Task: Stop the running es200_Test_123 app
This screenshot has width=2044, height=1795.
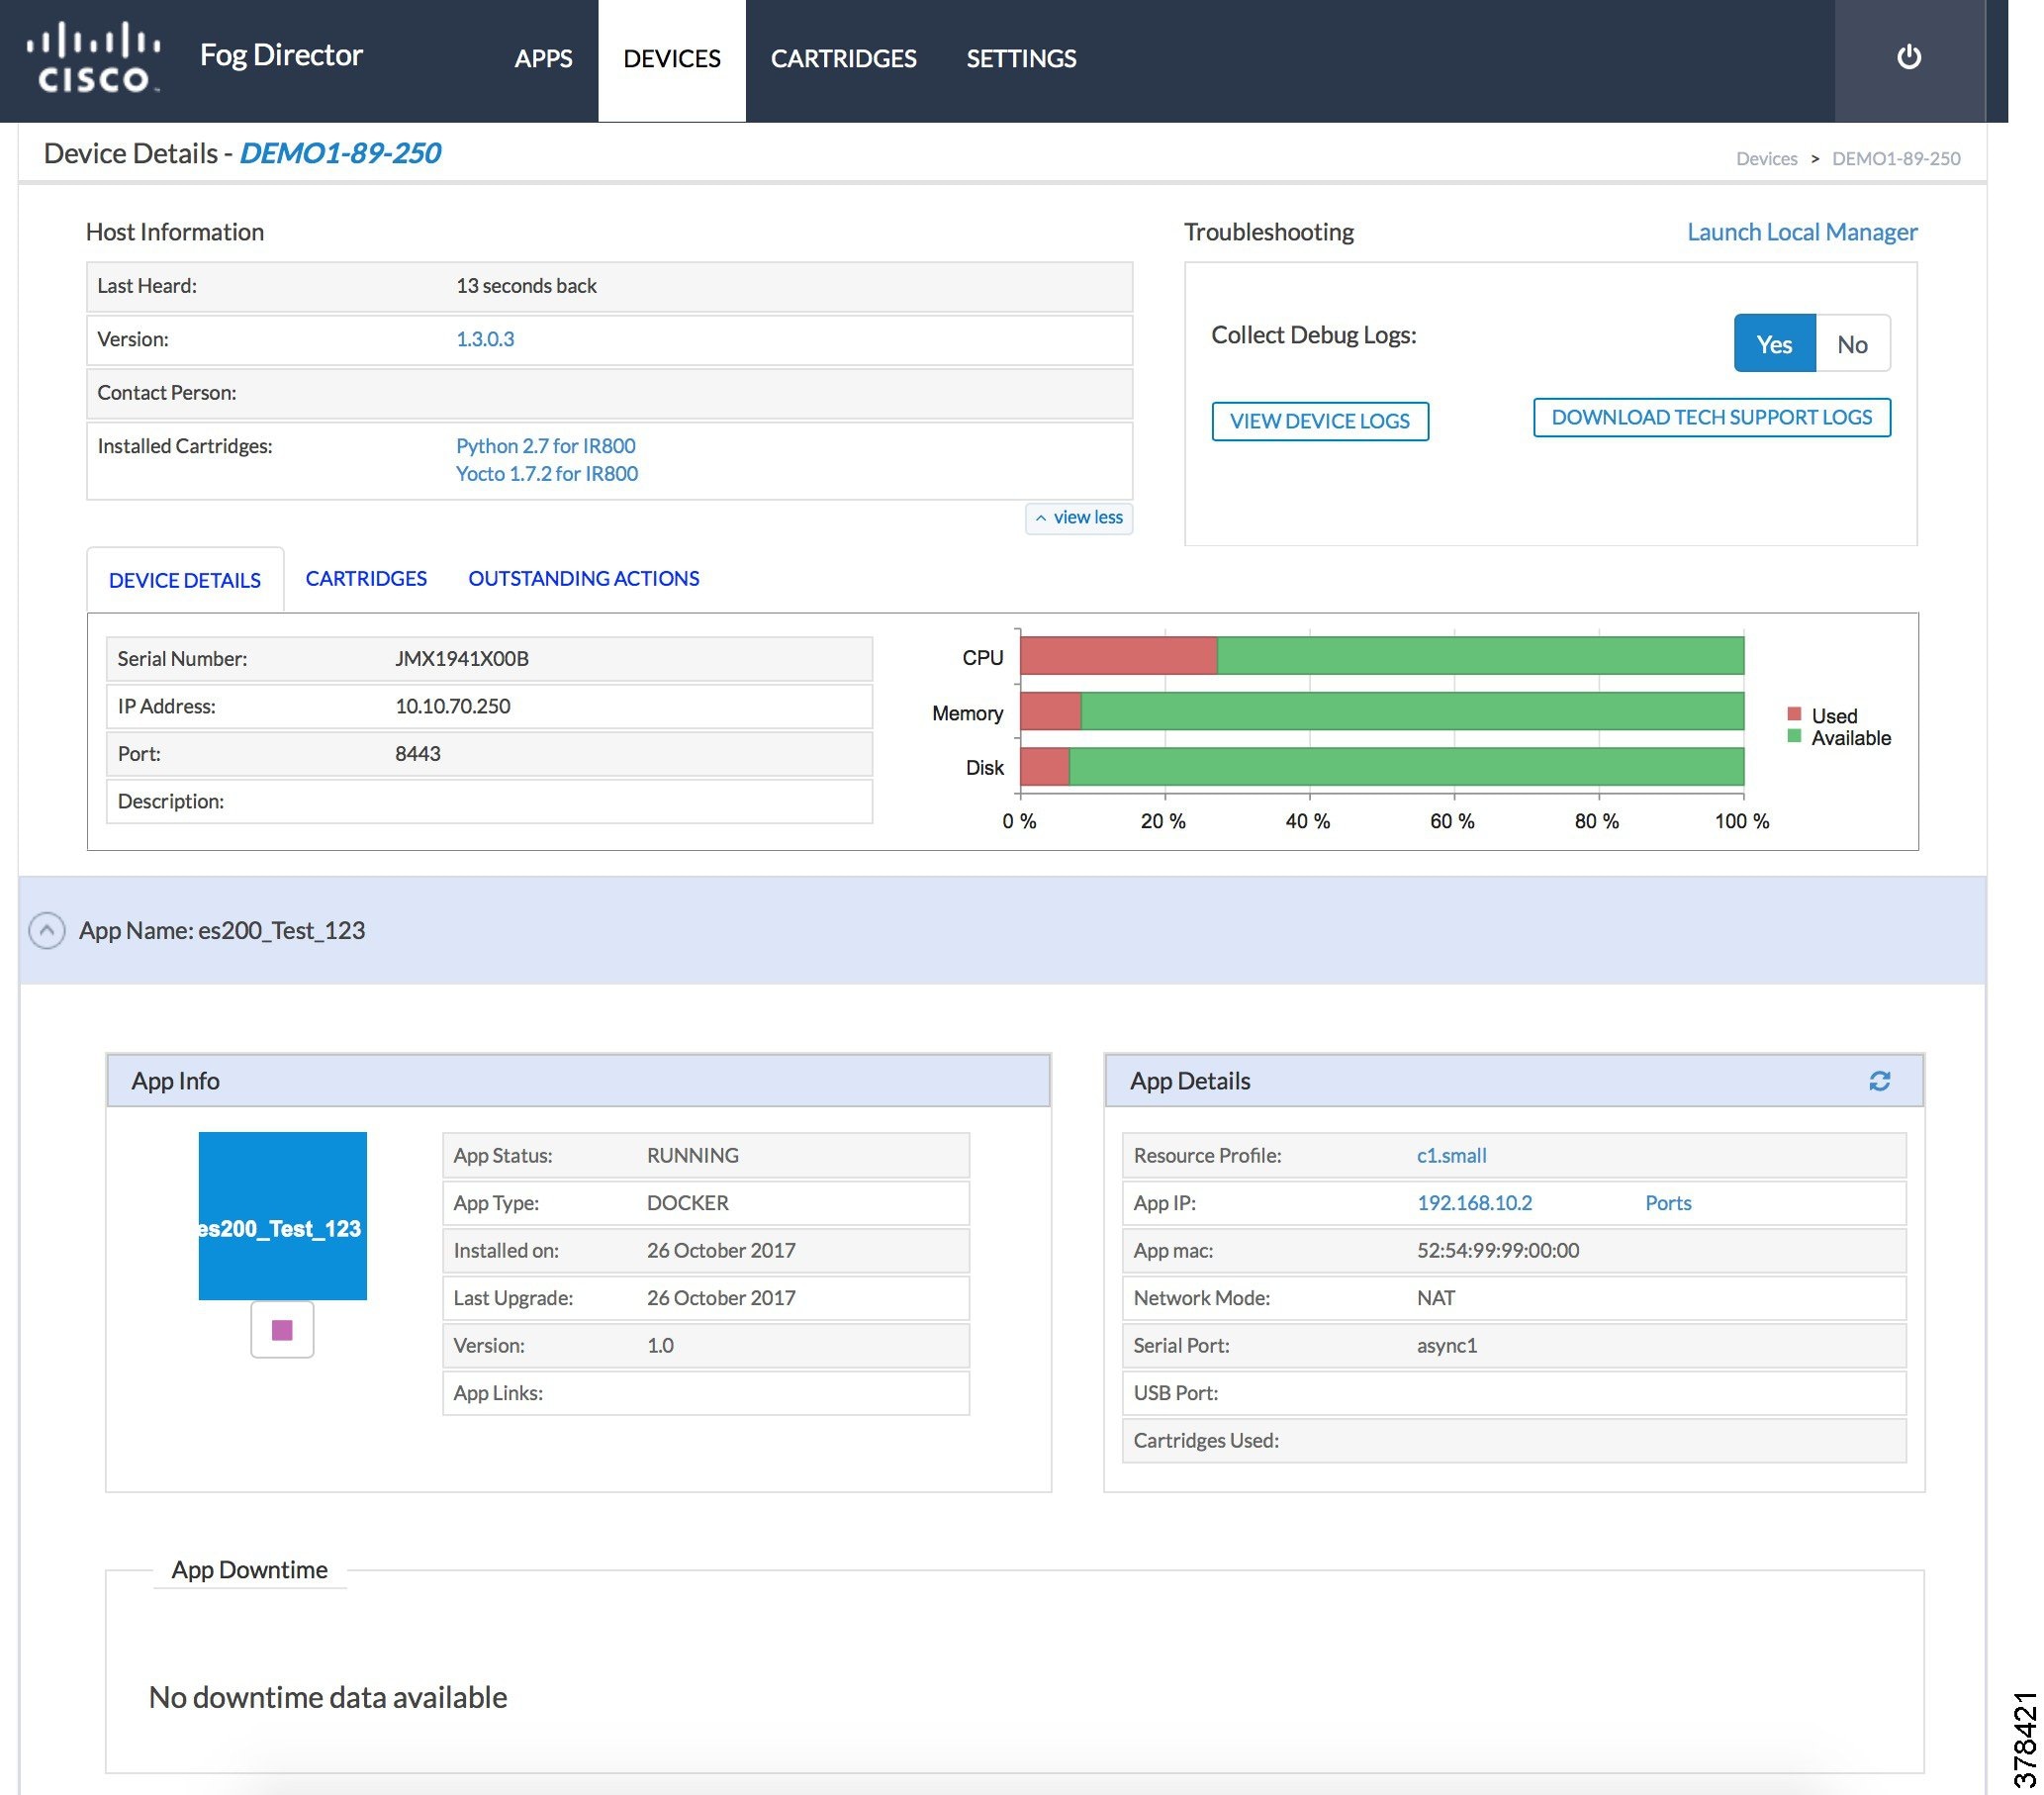Action: pos(281,1330)
